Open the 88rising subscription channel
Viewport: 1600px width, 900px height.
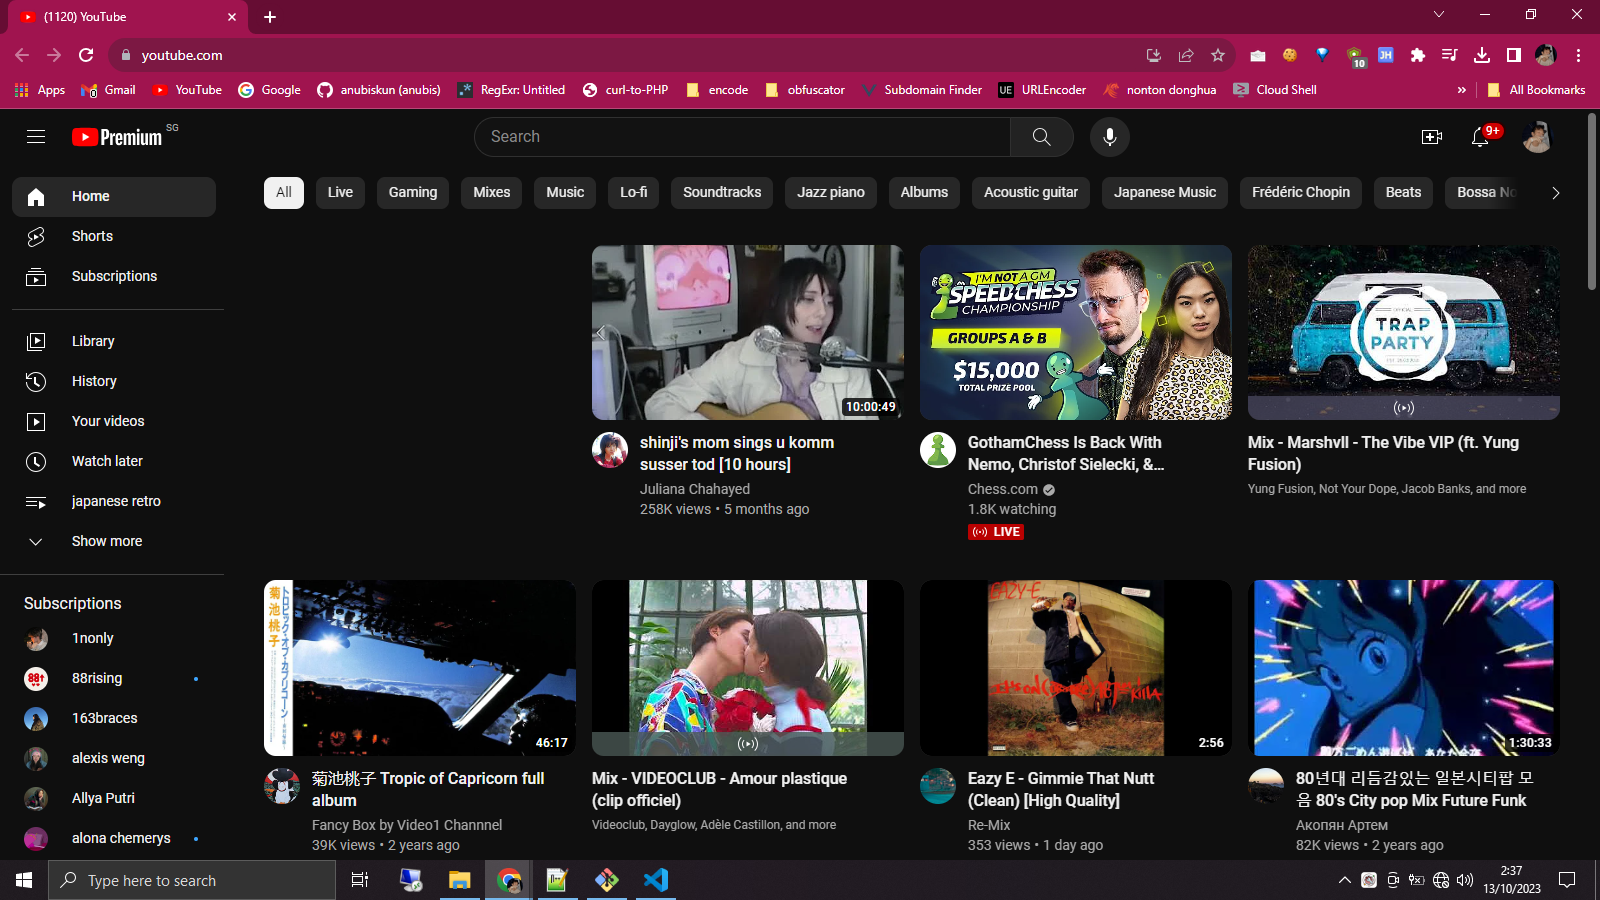(x=114, y=679)
